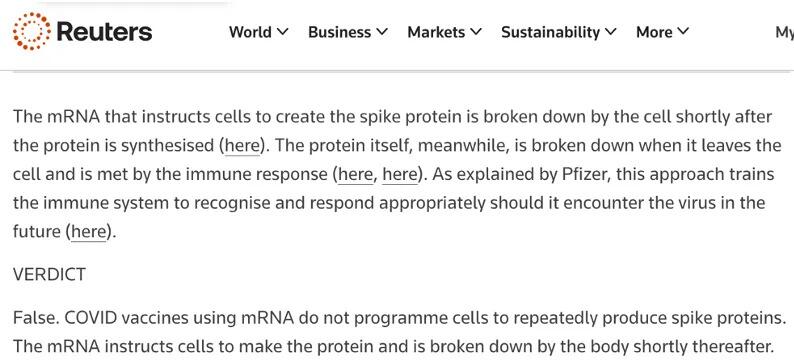Open first 'here' link after 'immune response'
The width and height of the screenshot is (794, 362).
355,175
